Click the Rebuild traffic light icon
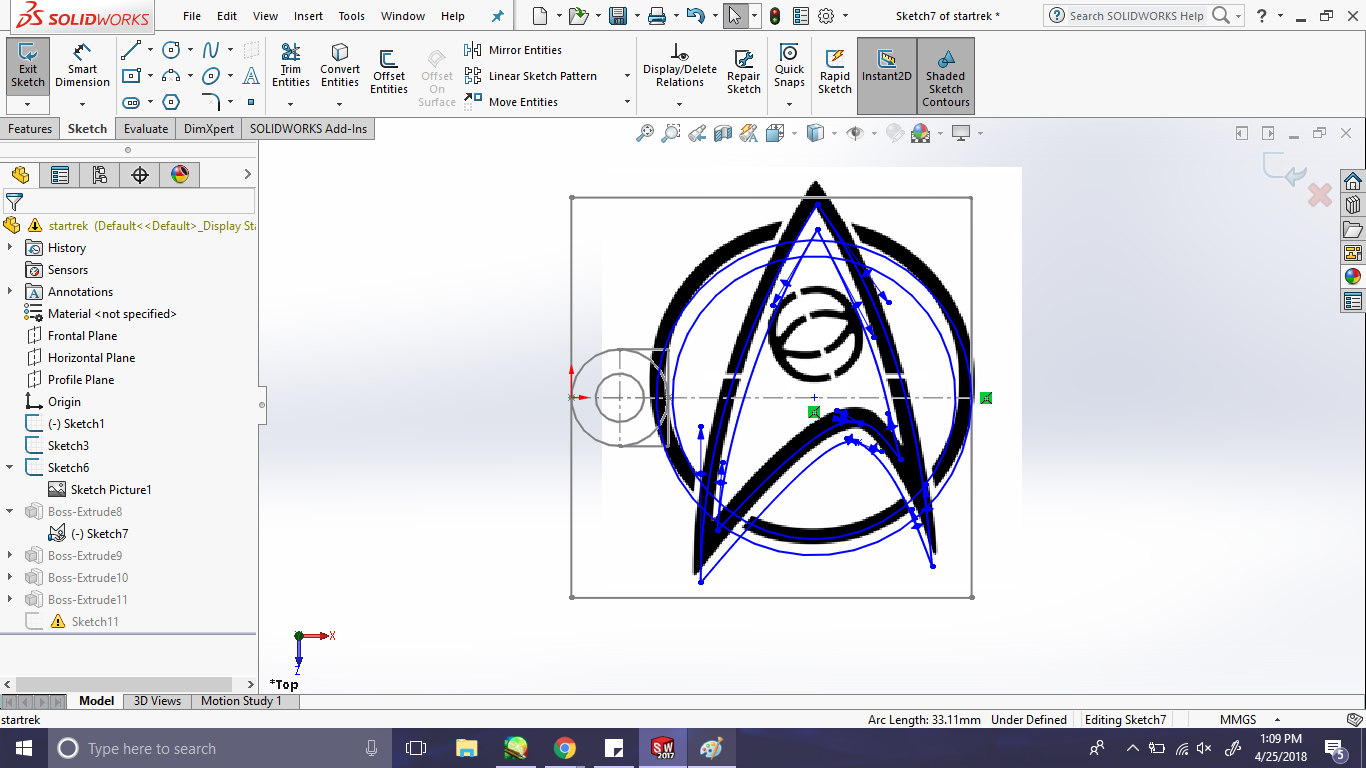 click(775, 16)
